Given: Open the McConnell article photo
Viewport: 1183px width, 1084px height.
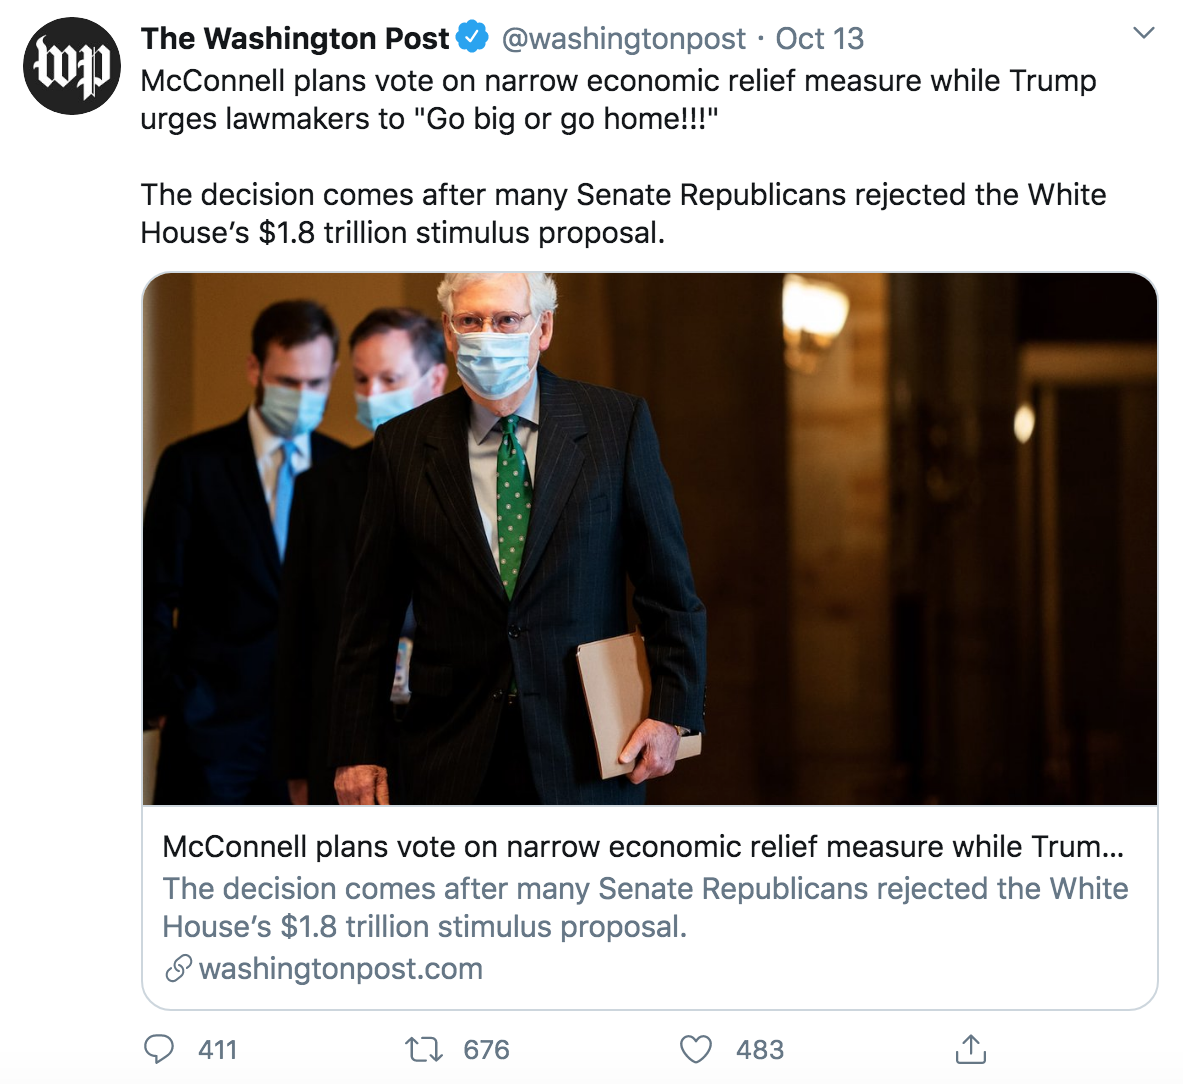Looking at the screenshot, I should tap(650, 538).
